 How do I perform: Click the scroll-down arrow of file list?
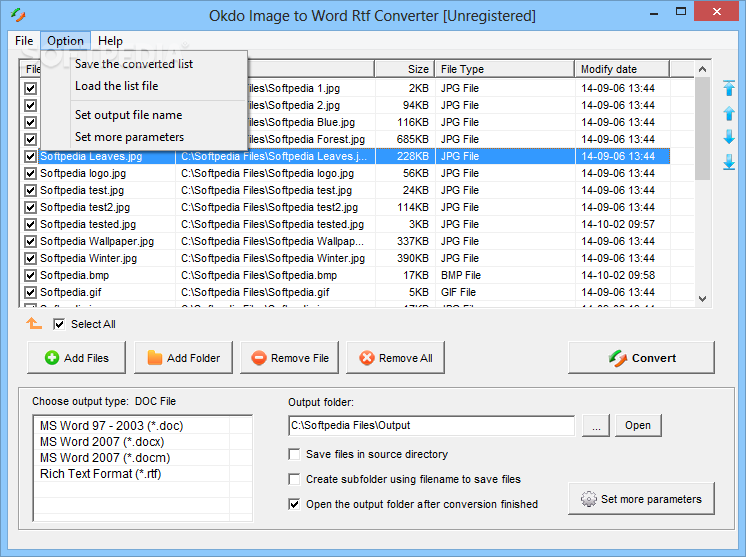coord(702,299)
